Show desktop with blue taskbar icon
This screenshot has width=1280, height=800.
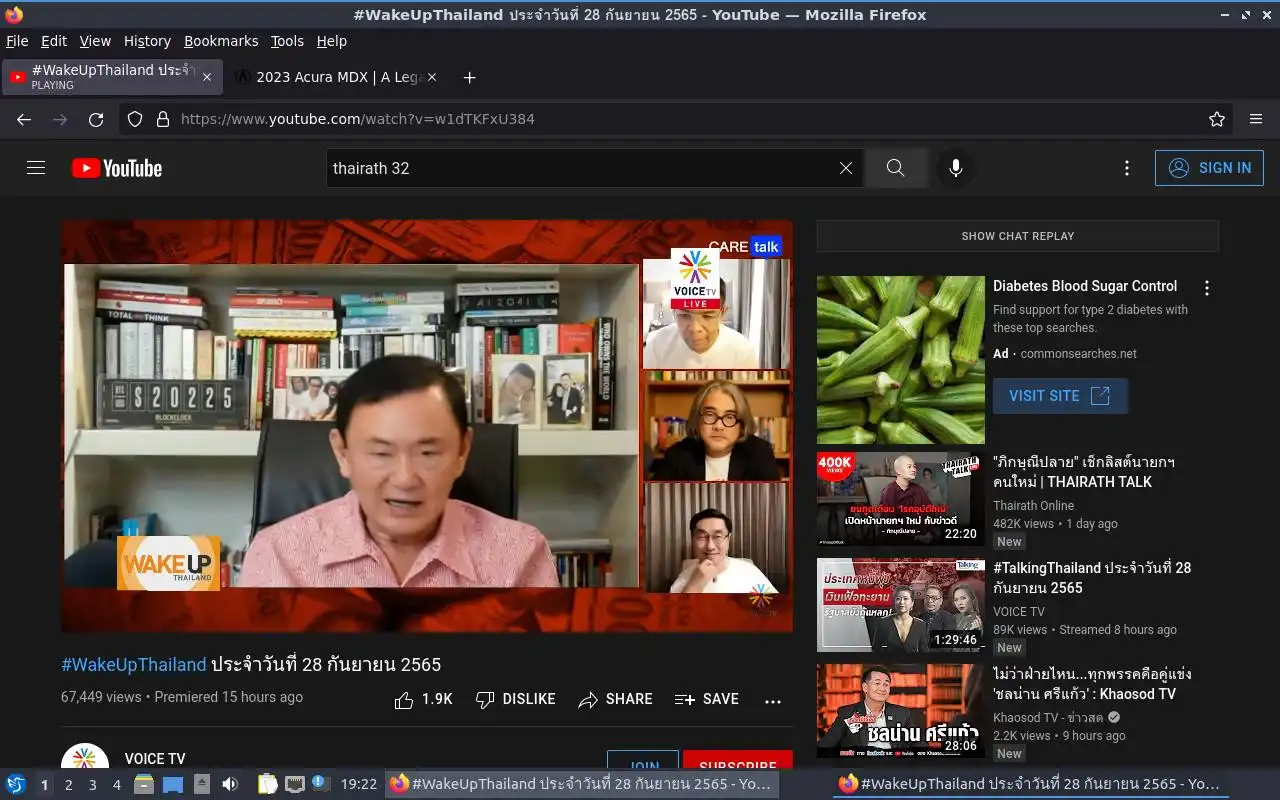(x=172, y=784)
